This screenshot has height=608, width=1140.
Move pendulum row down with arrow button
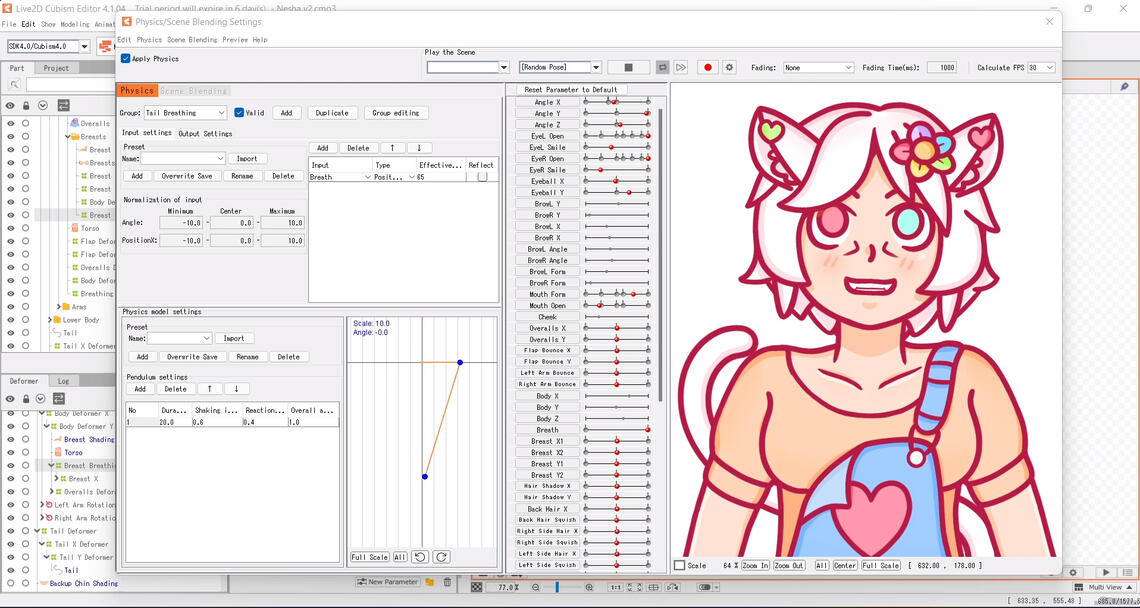coord(236,389)
